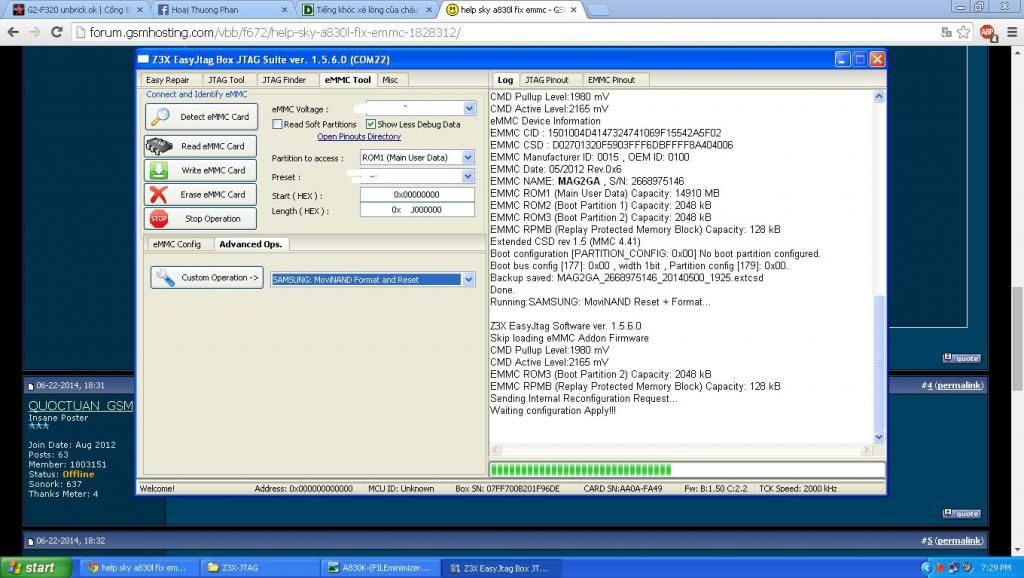Reload the forum page in Chrome
The image size is (1024, 578).
(x=57, y=32)
